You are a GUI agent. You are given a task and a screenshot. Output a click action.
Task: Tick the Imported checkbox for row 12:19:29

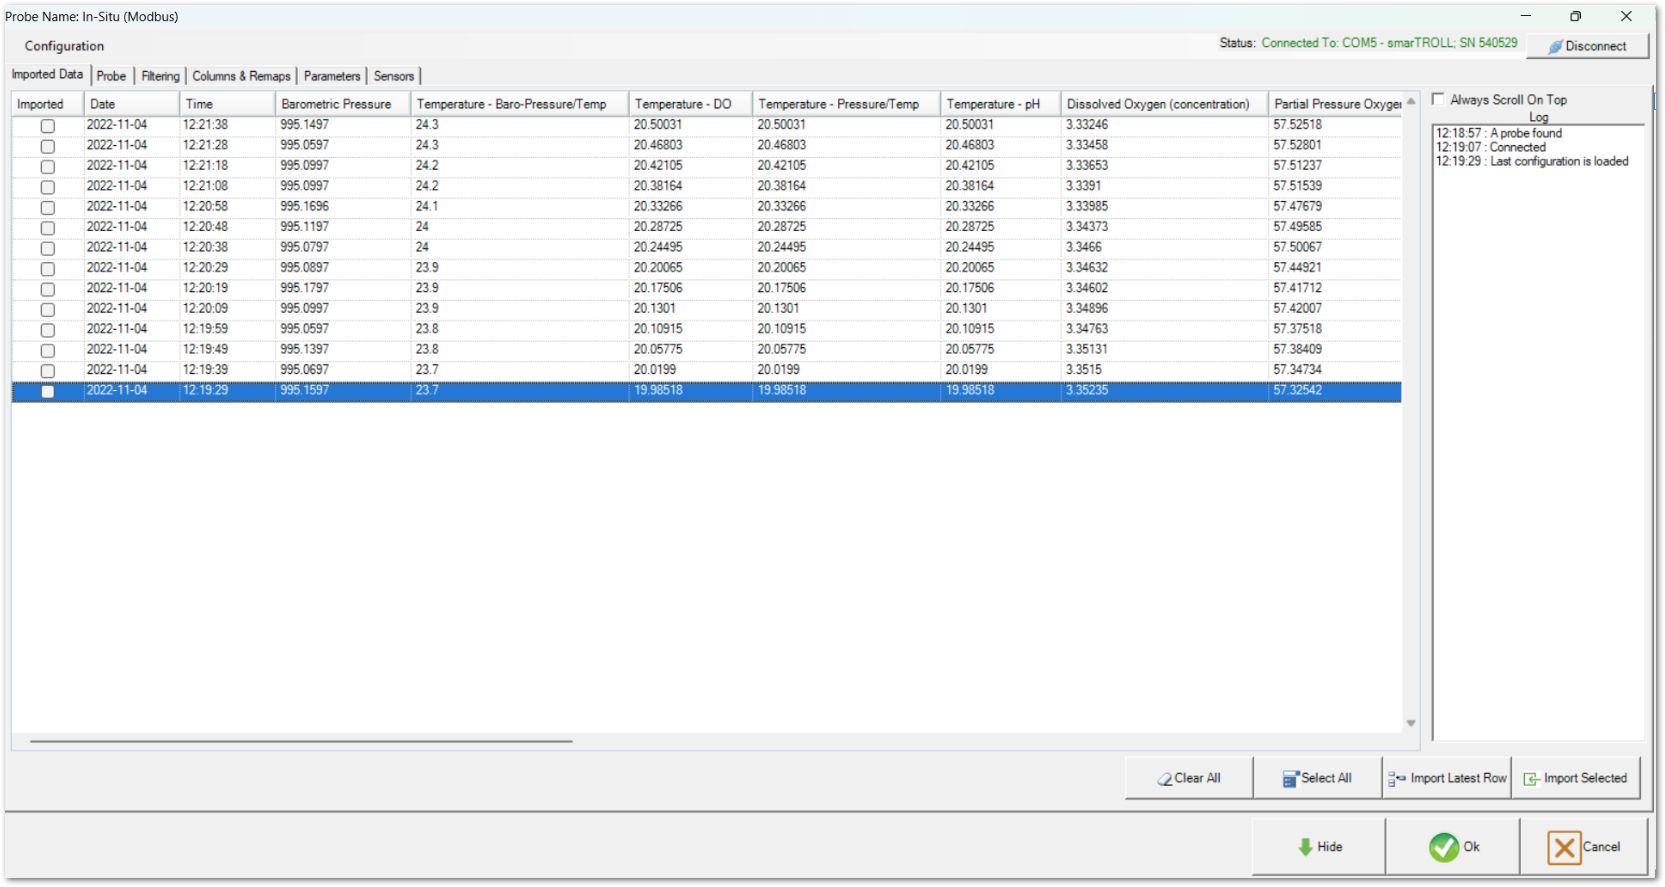[47, 392]
